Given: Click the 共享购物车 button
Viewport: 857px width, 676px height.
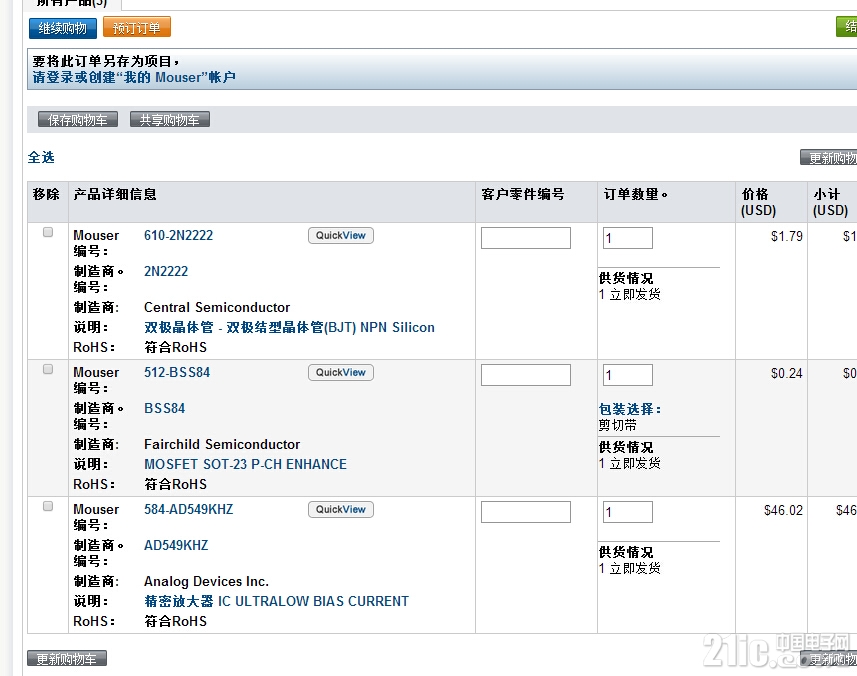Looking at the screenshot, I should pos(169,120).
